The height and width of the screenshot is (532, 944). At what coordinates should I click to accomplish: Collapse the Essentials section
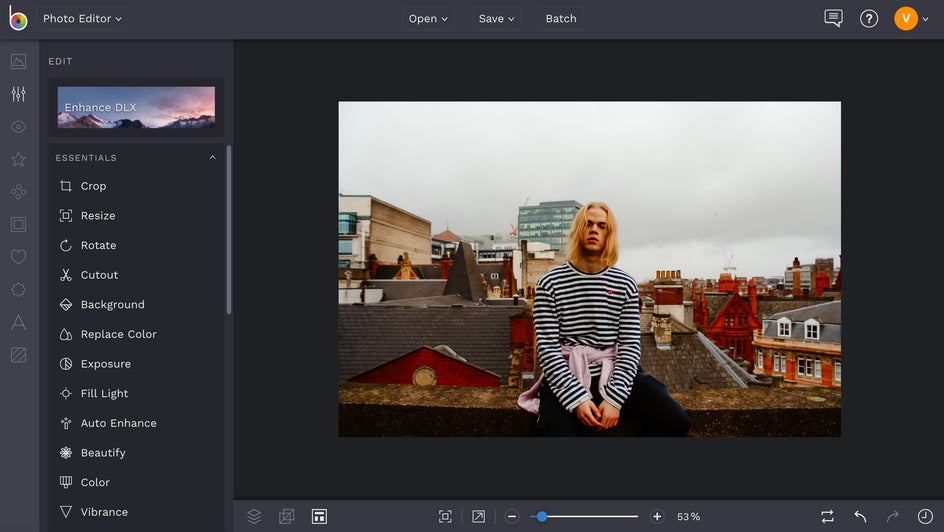(212, 158)
